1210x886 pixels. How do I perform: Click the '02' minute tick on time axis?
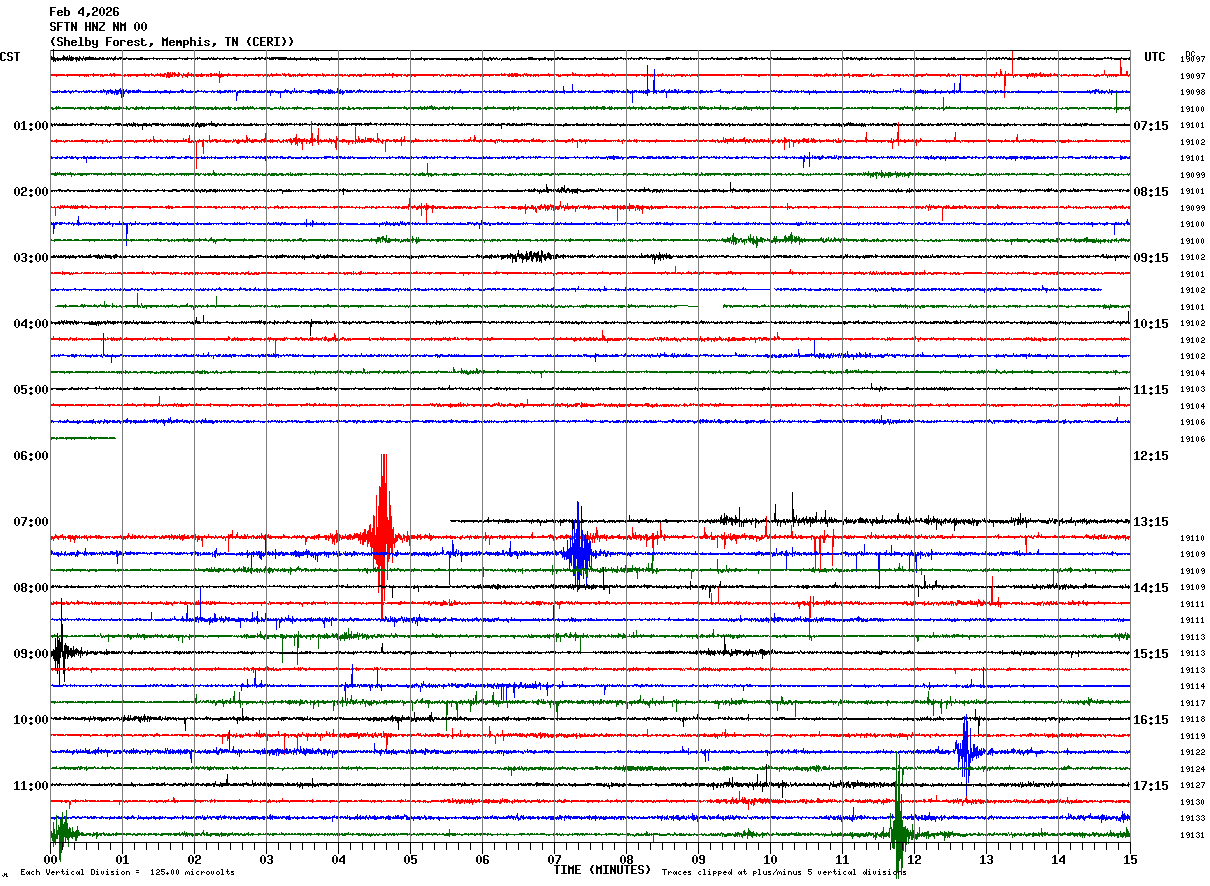point(194,859)
